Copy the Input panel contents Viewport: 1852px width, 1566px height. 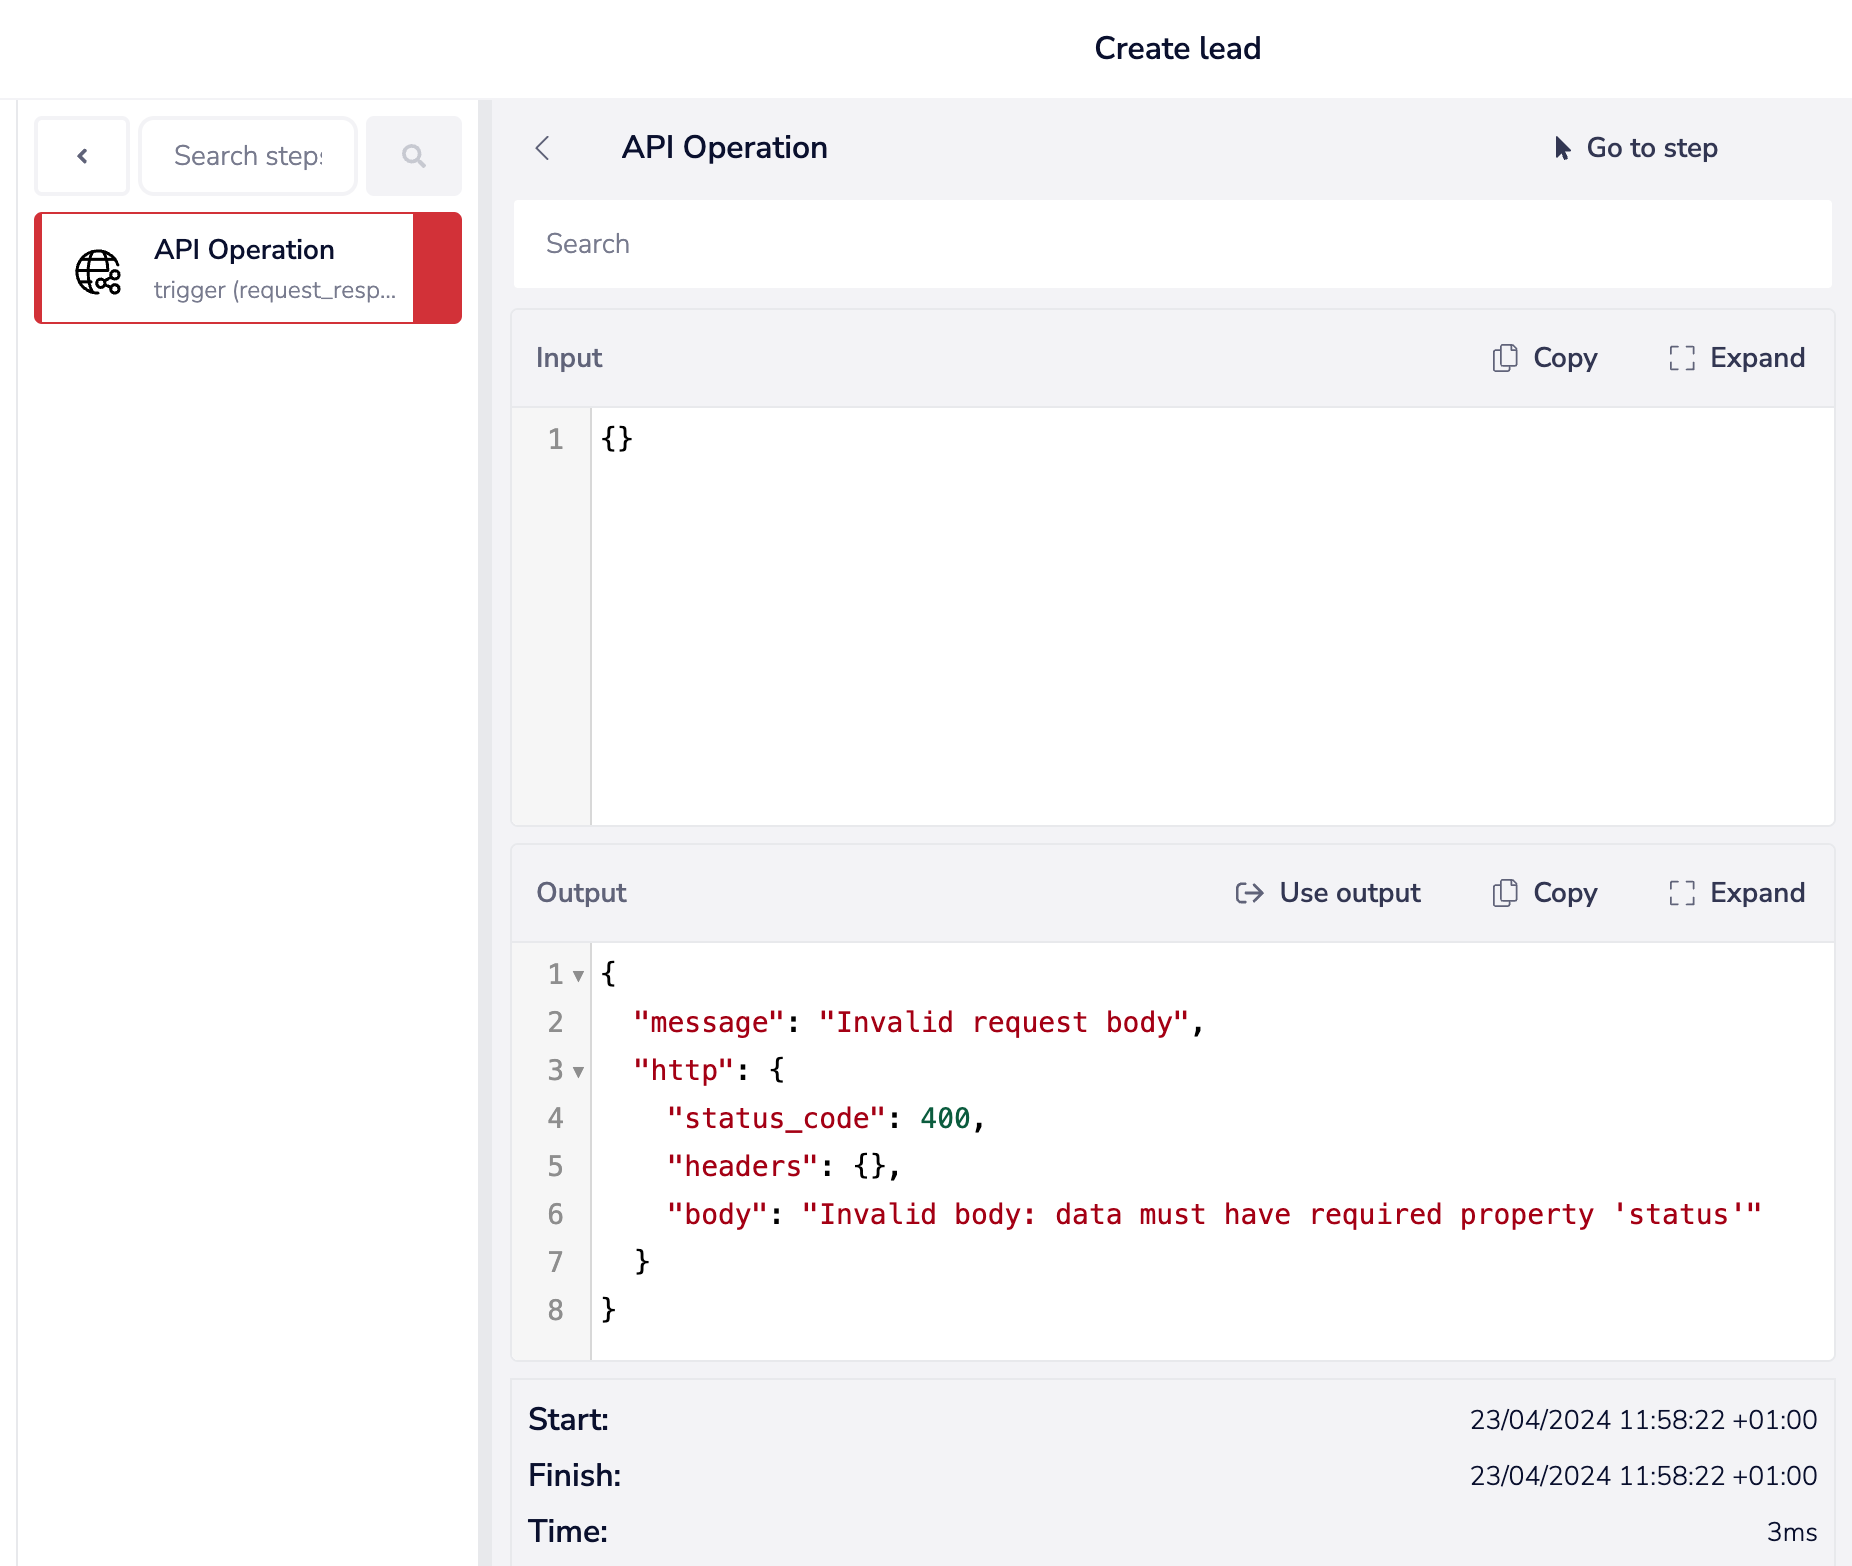(x=1545, y=358)
